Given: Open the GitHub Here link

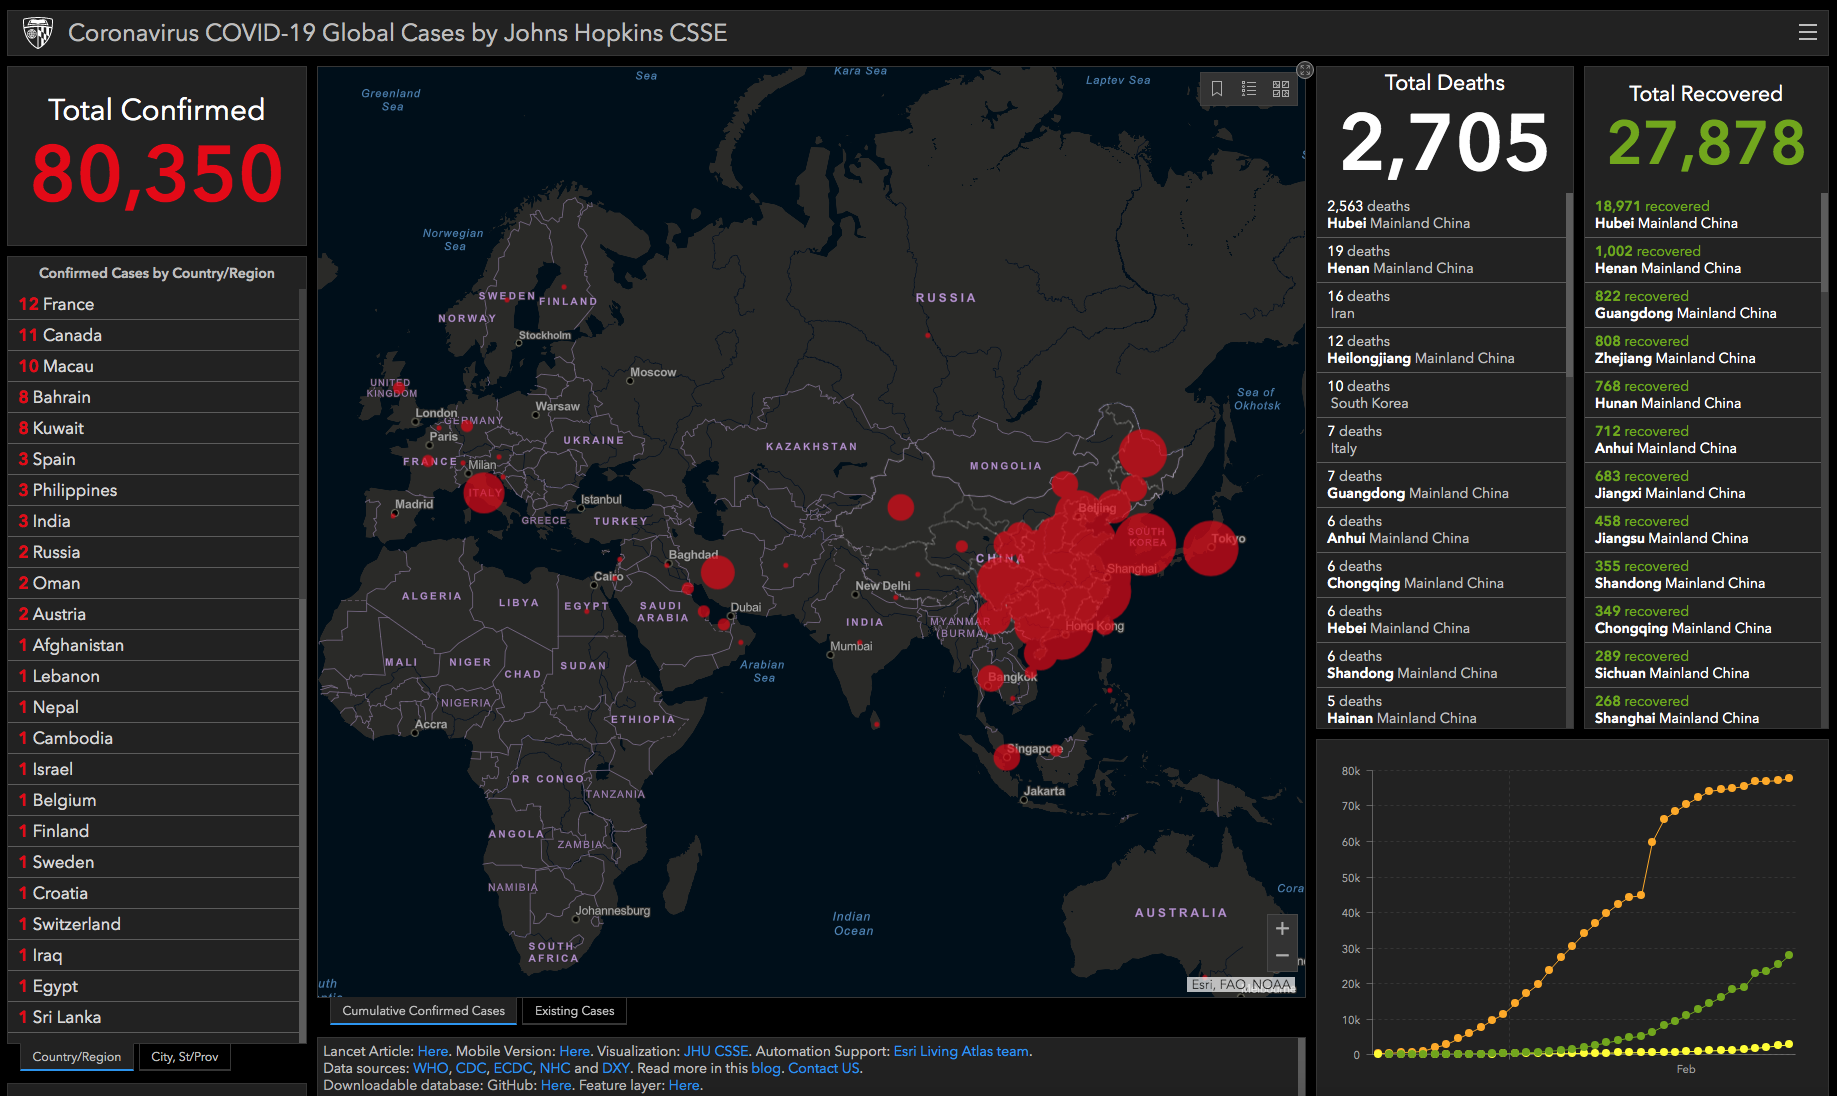Looking at the screenshot, I should tap(556, 1085).
